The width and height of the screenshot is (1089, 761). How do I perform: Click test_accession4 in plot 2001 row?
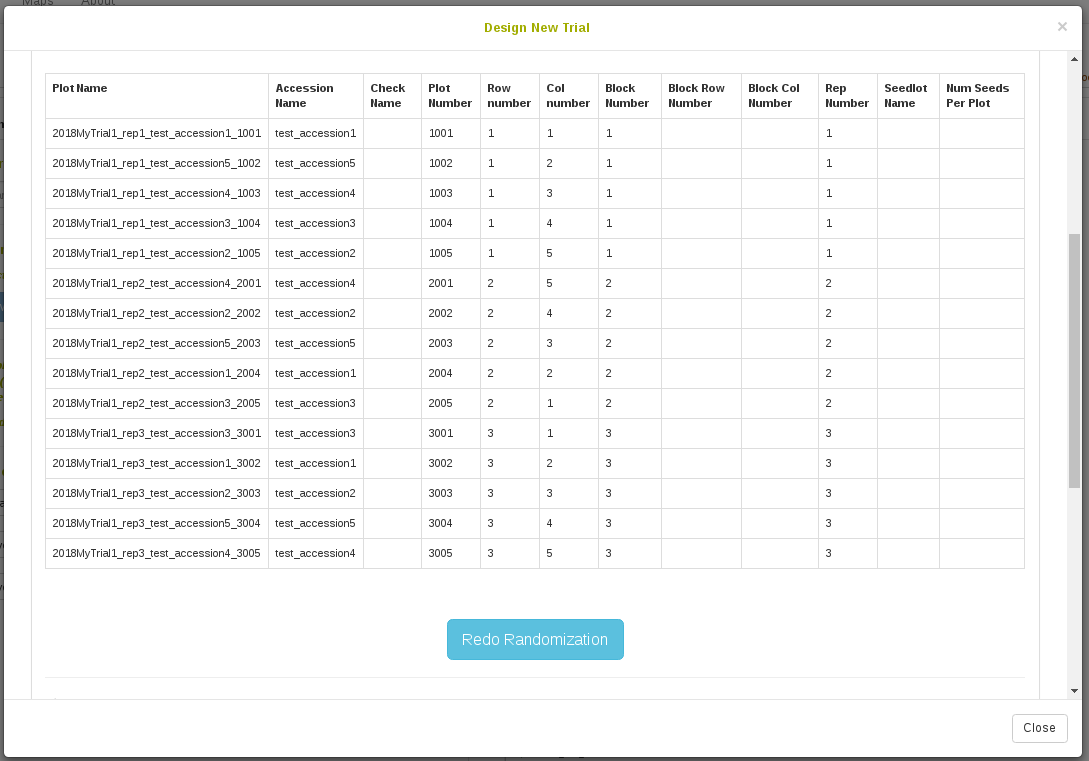315,283
